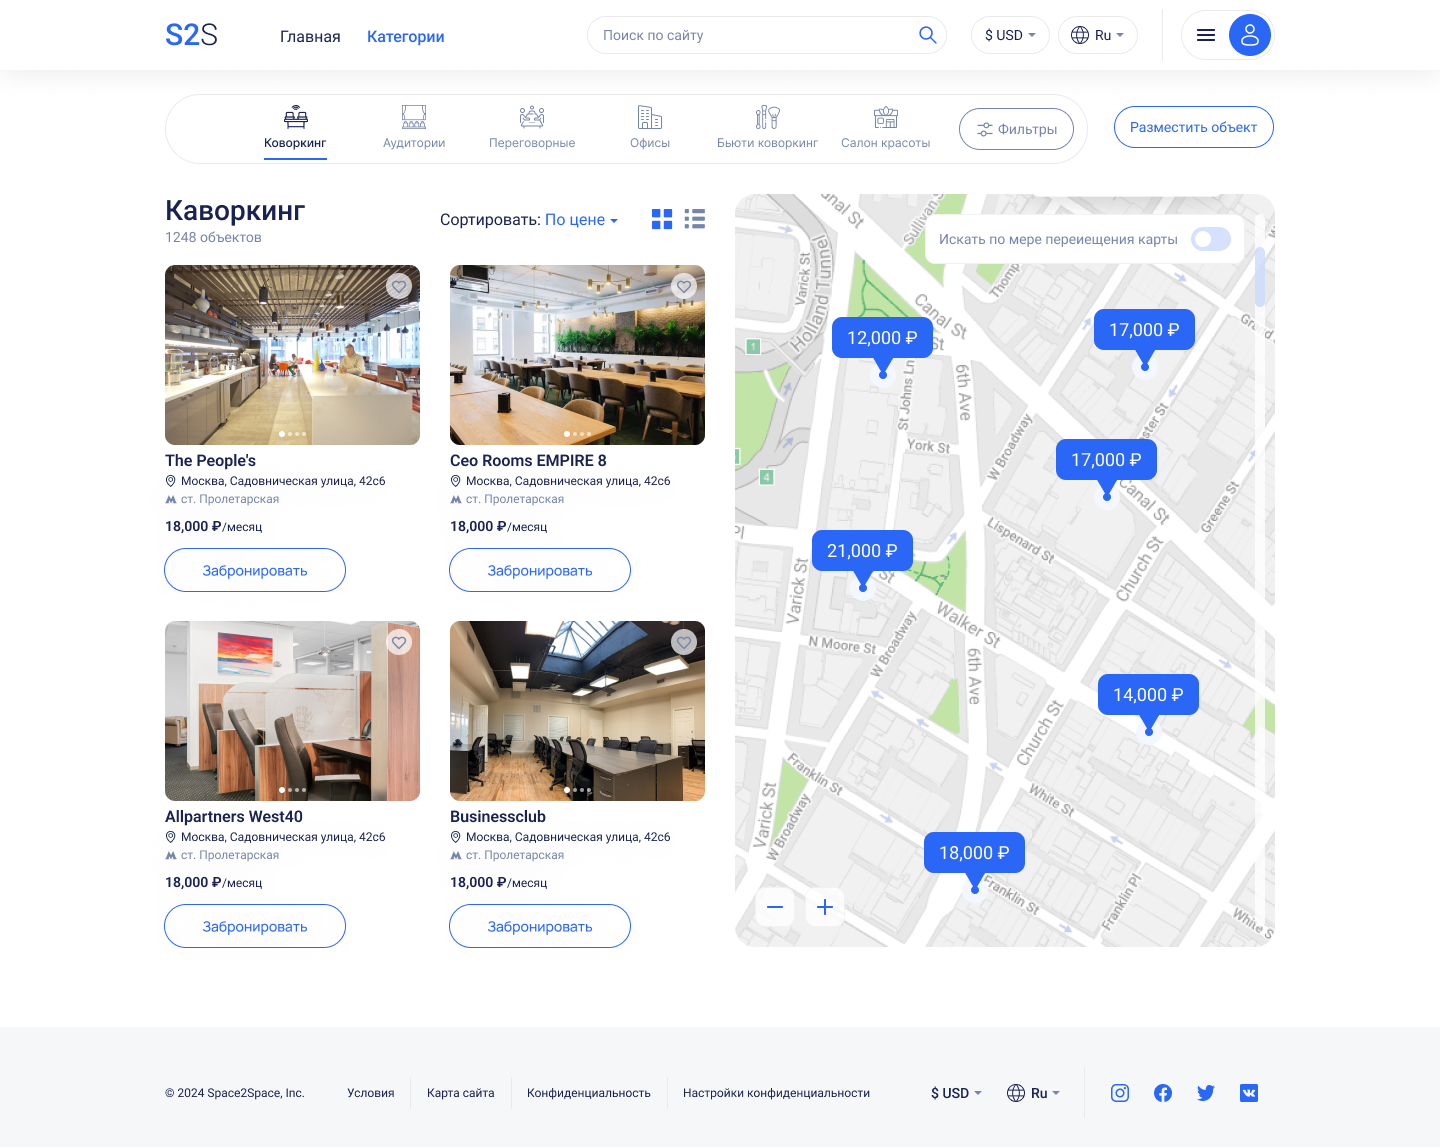The image size is (1440, 1147).
Task: Switch to grid view layout
Action: click(662, 219)
